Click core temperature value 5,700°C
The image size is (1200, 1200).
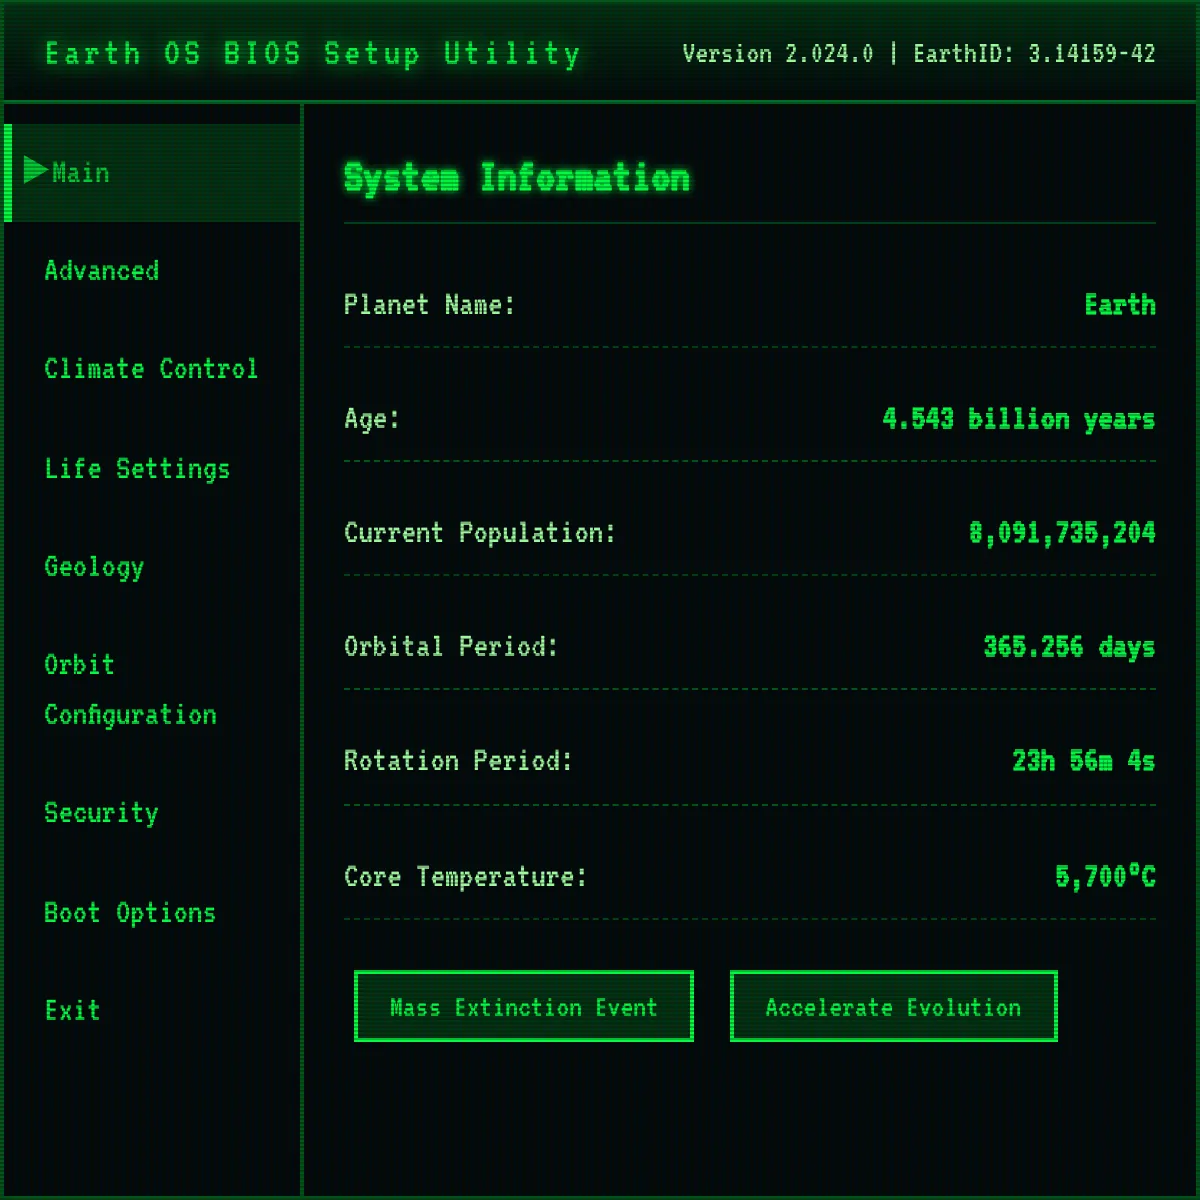pyautogui.click(x=1106, y=877)
